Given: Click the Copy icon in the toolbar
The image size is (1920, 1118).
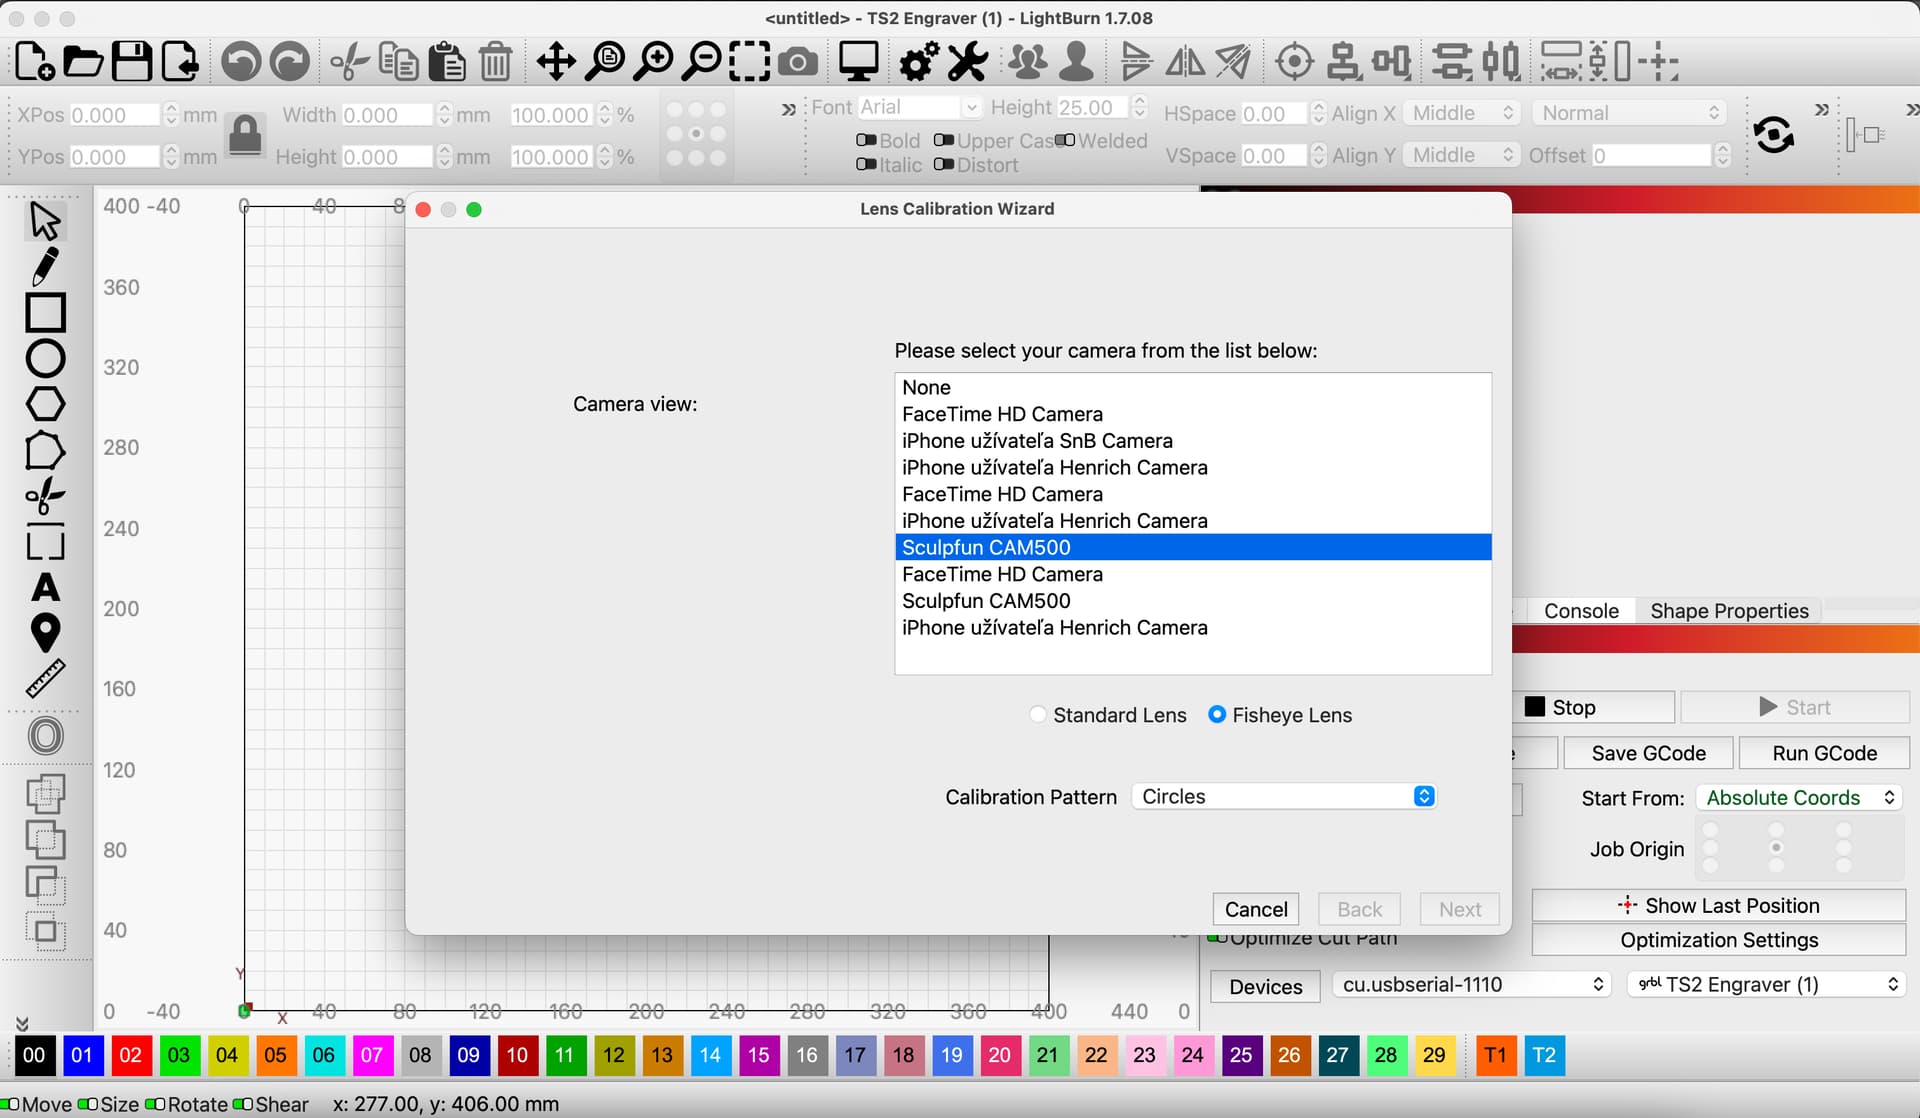Looking at the screenshot, I should coord(399,62).
